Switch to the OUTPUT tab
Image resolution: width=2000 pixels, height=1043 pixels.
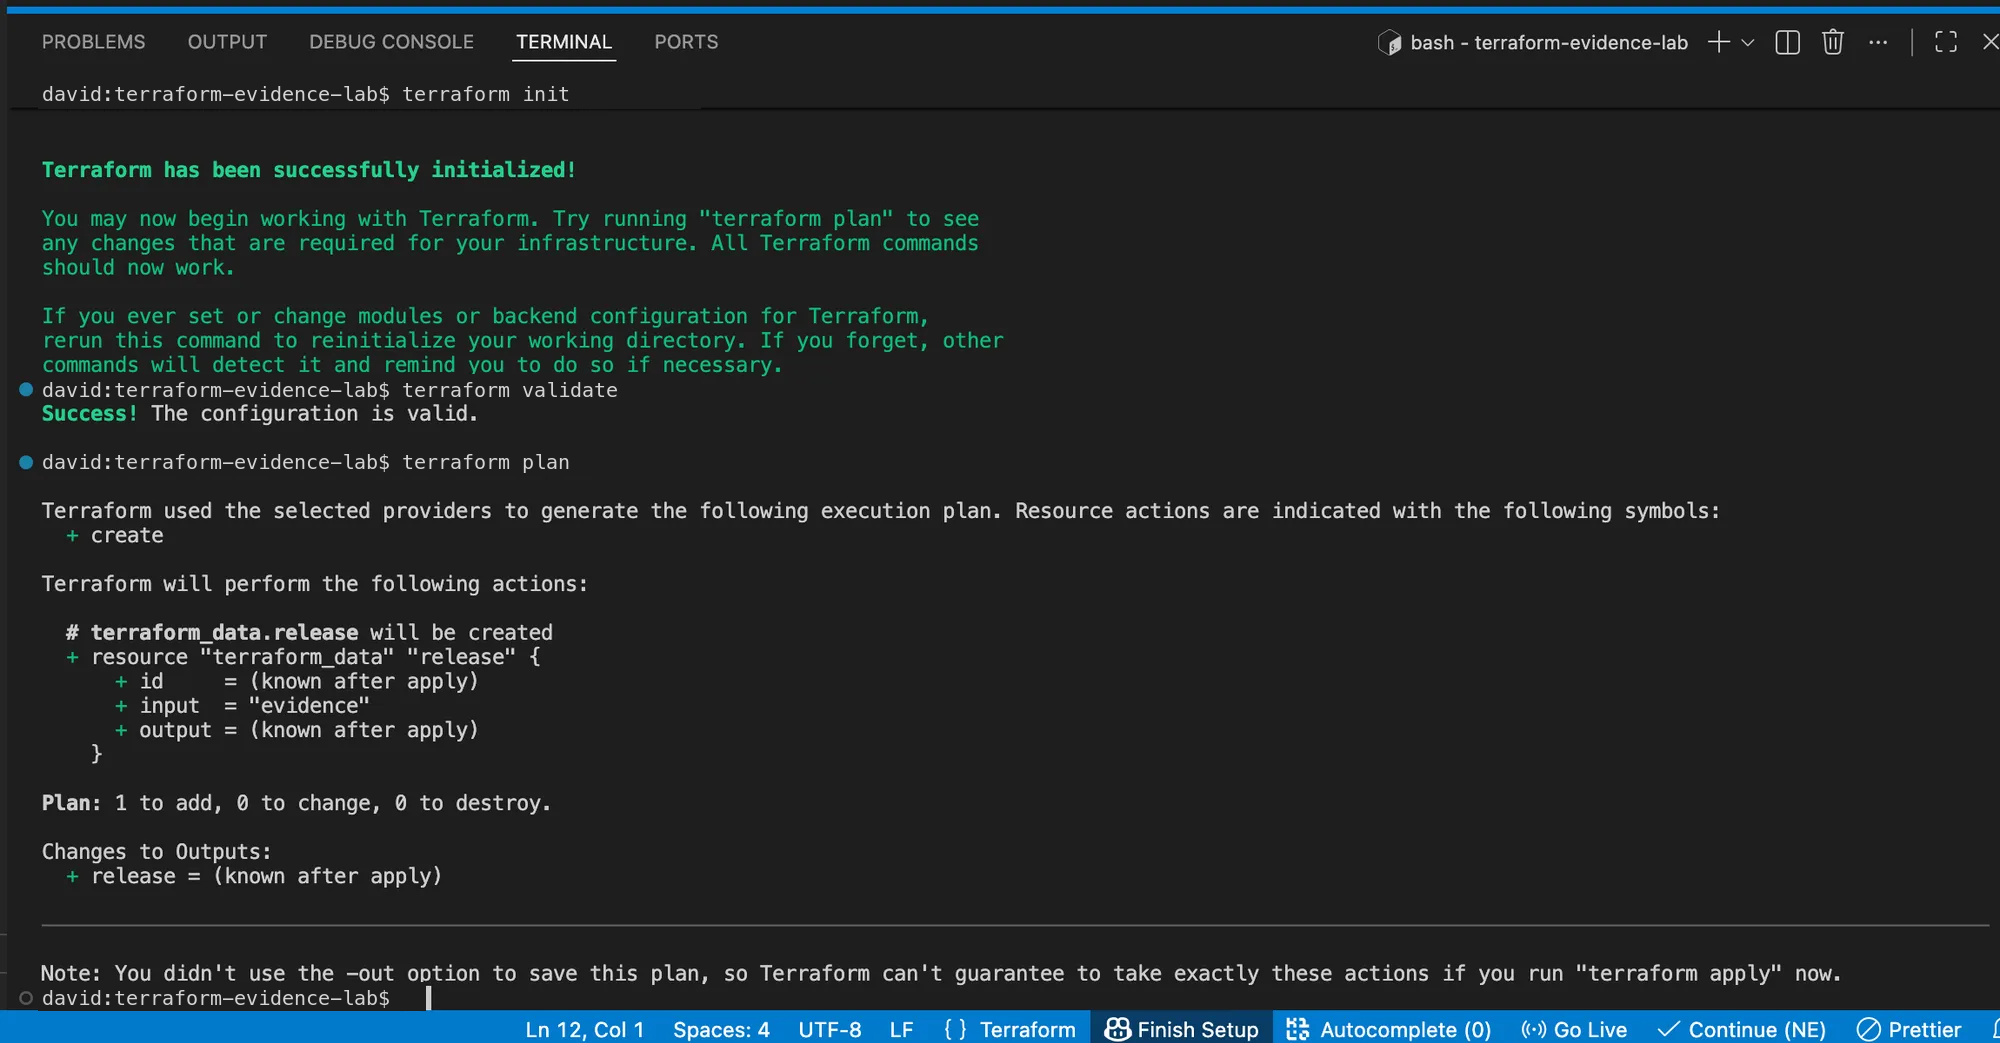click(227, 42)
